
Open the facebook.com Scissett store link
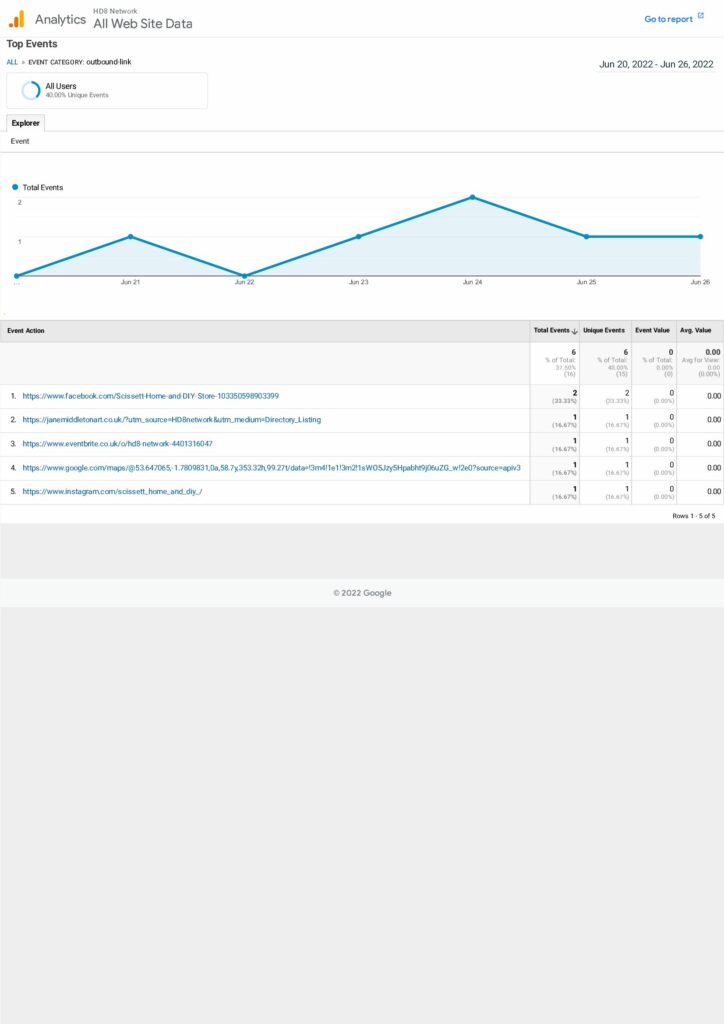(150, 396)
